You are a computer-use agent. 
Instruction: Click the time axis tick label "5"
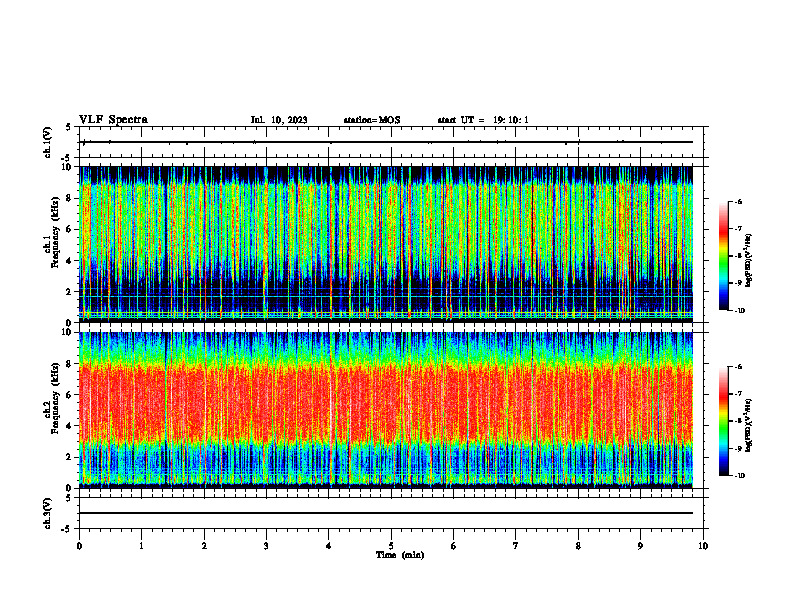coord(391,546)
